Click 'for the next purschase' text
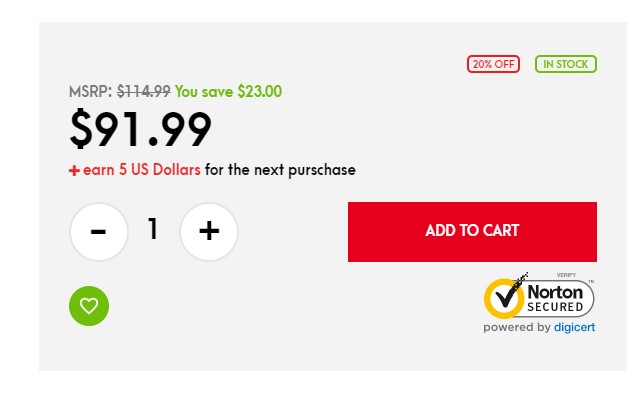 pyautogui.click(x=280, y=170)
